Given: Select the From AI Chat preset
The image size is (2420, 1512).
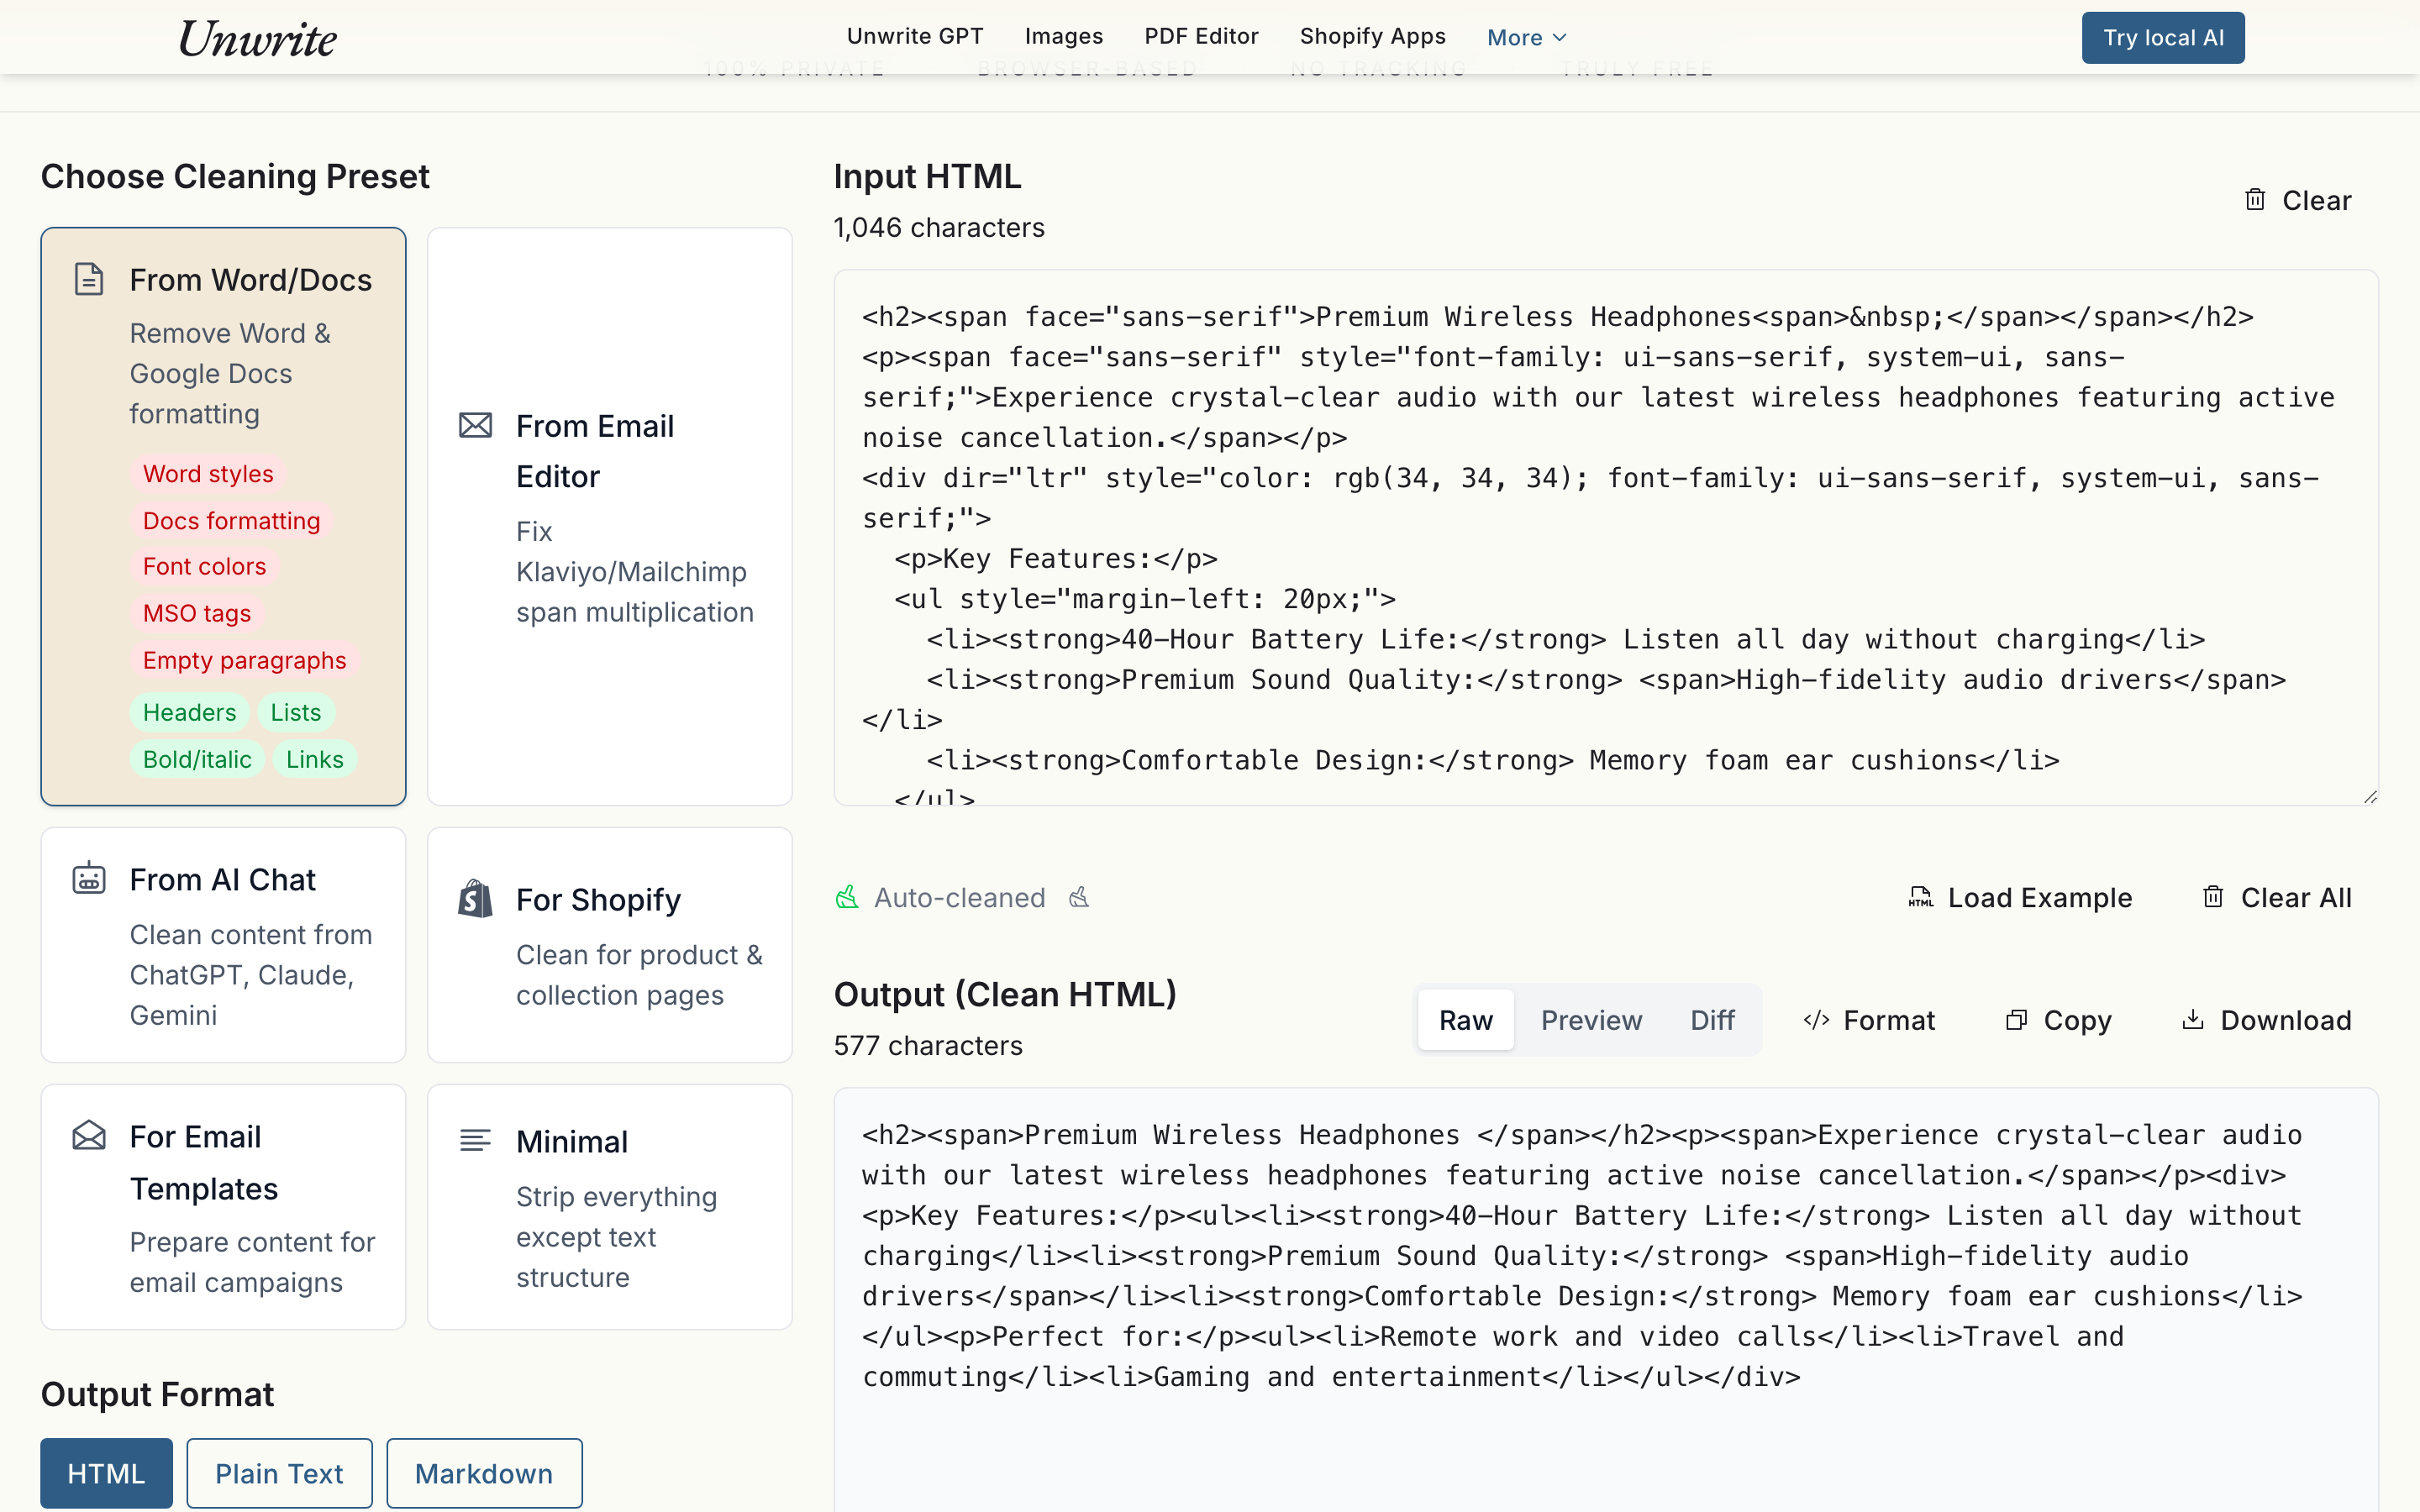Looking at the screenshot, I should point(223,944).
